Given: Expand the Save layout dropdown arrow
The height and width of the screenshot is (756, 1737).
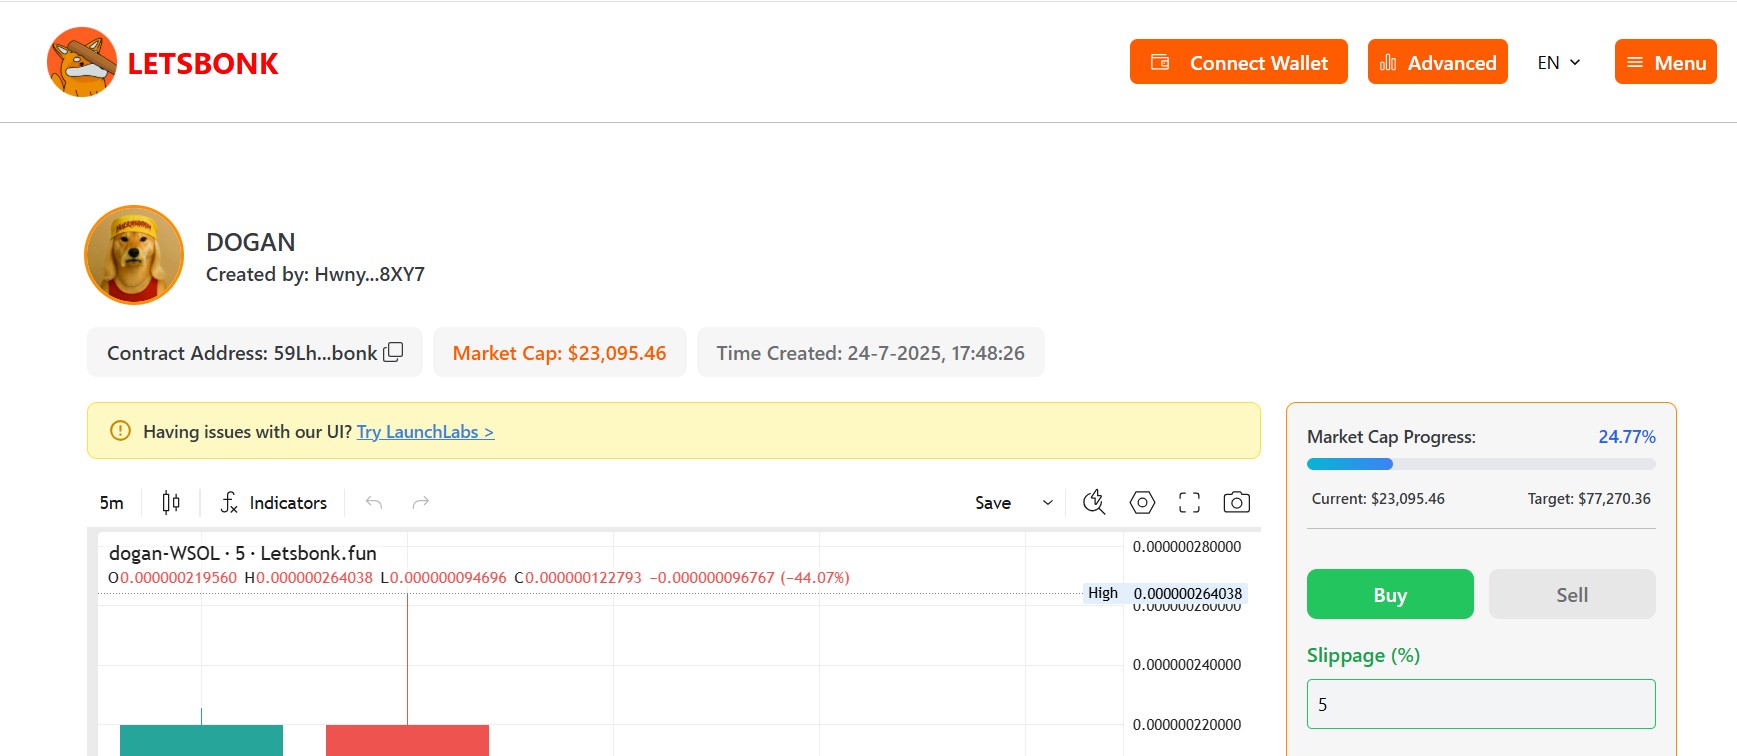Looking at the screenshot, I should tap(1048, 503).
